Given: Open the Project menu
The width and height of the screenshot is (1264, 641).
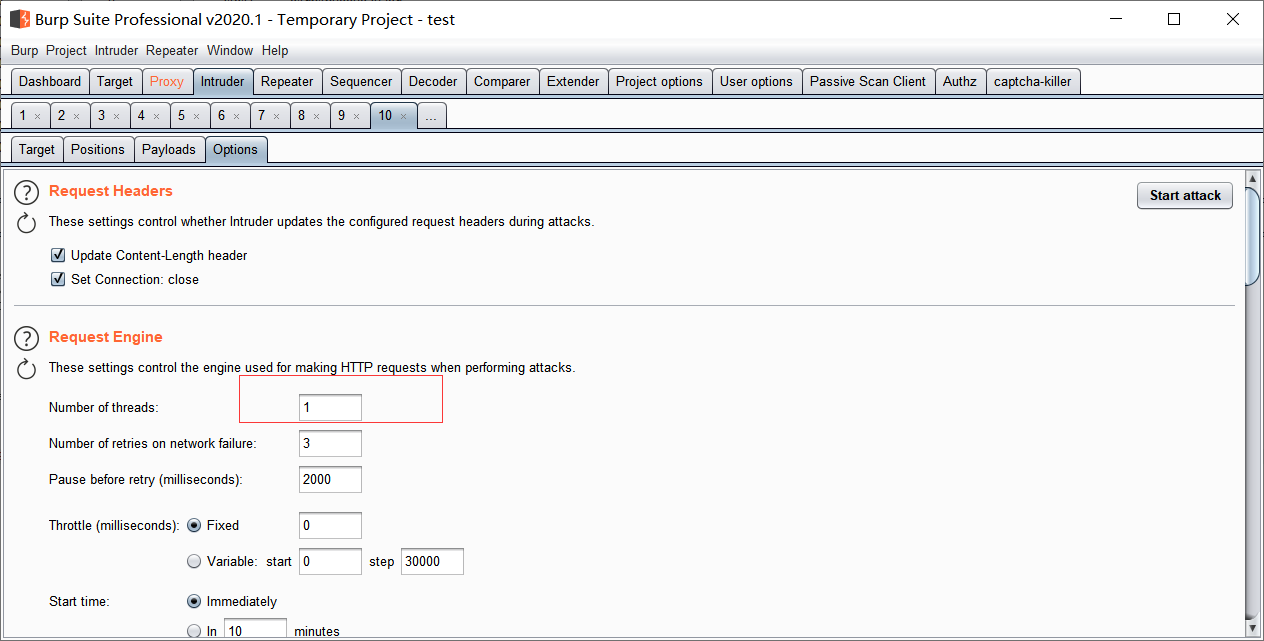Looking at the screenshot, I should pyautogui.click(x=67, y=50).
